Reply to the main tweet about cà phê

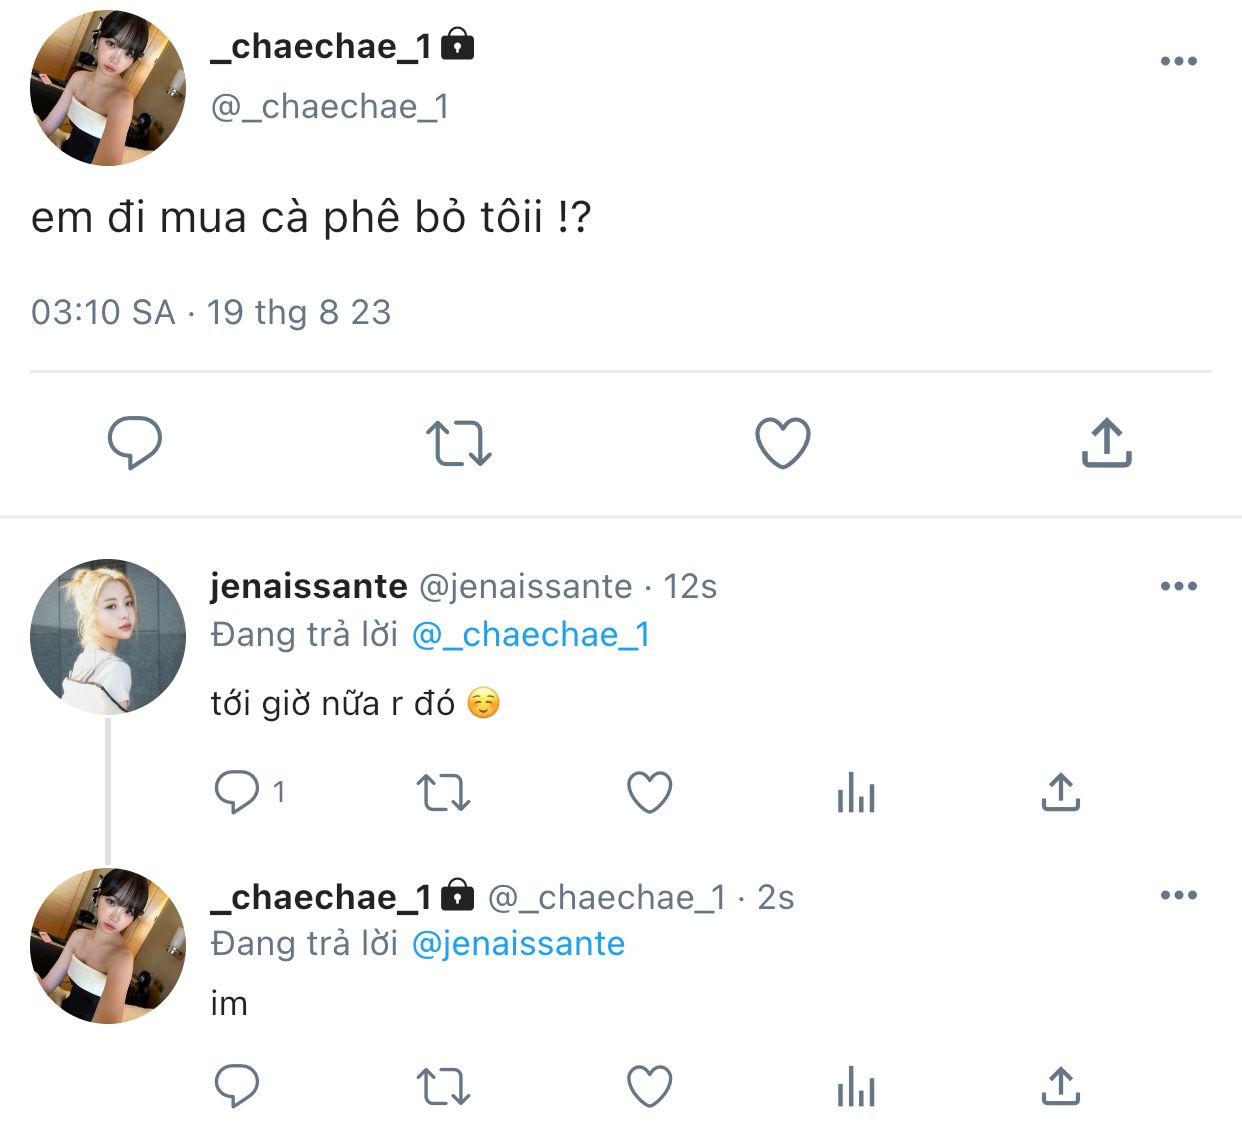[x=134, y=442]
